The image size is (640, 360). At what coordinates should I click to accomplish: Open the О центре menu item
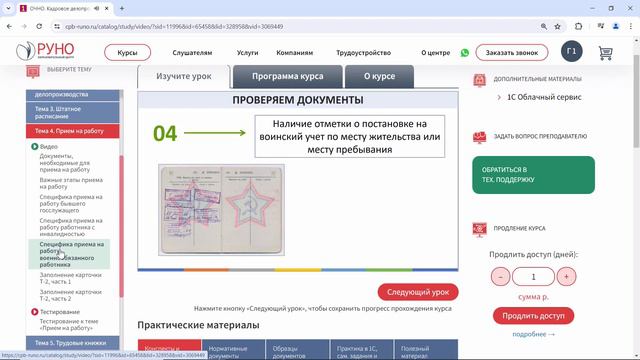pyautogui.click(x=436, y=53)
